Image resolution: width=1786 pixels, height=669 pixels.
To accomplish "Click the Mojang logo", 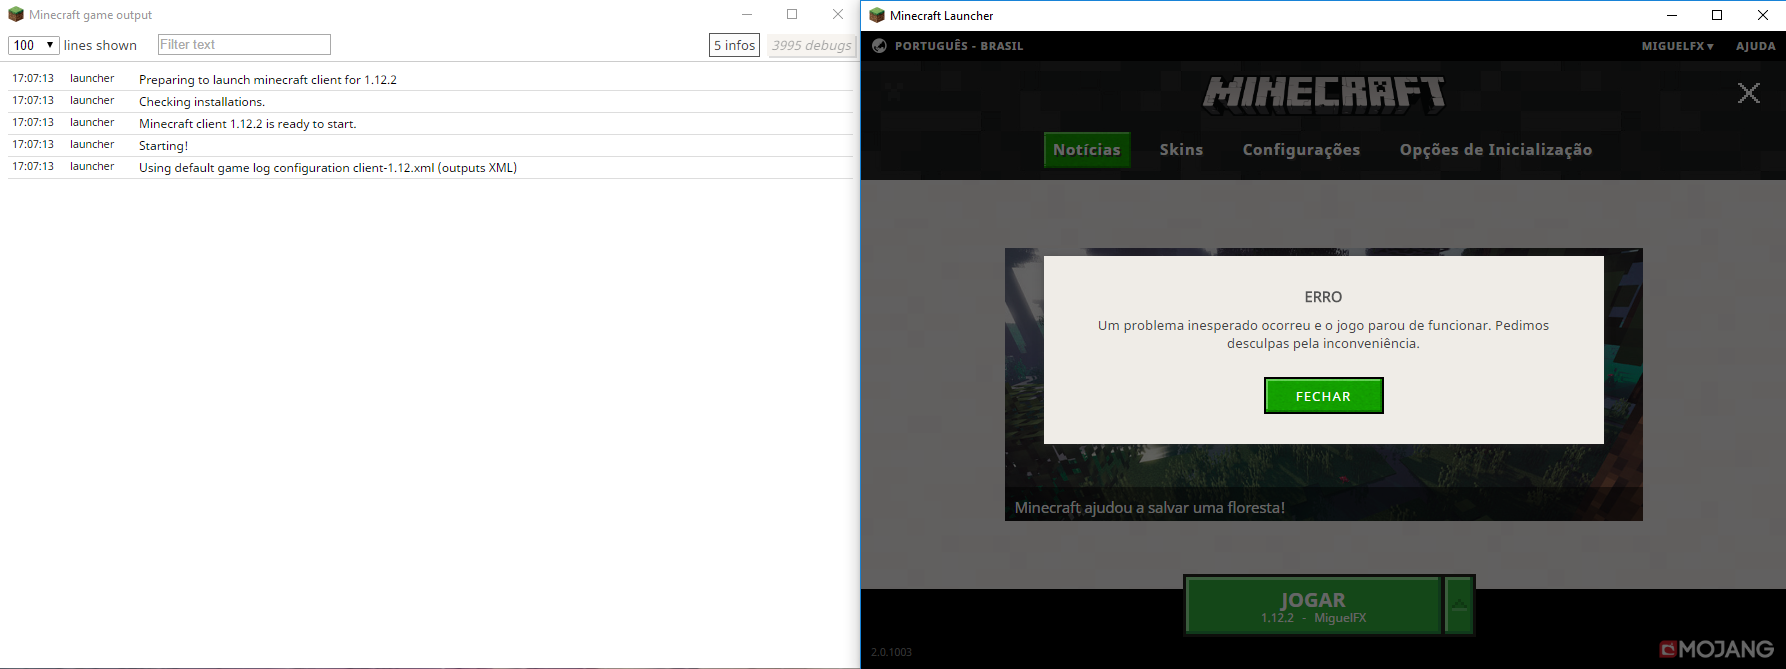I will (1716, 649).
